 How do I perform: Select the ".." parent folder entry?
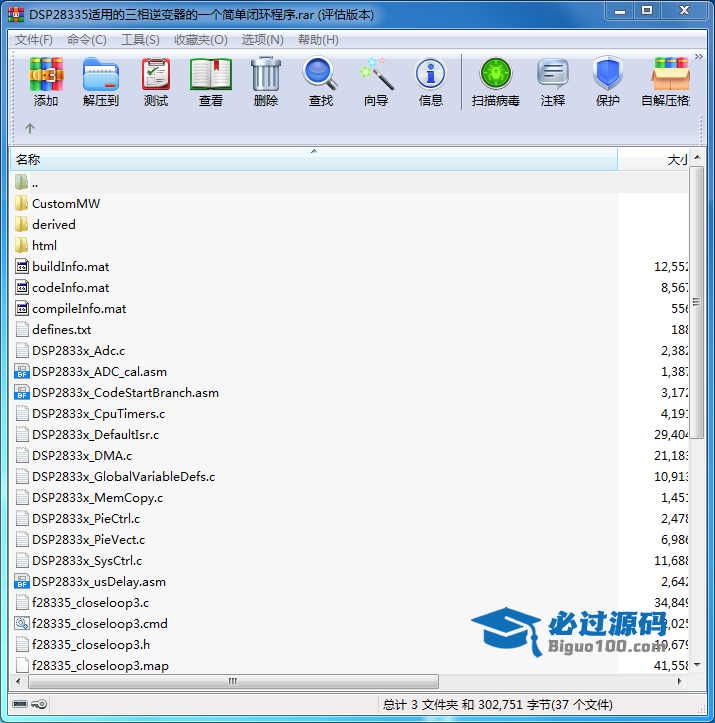click(34, 182)
